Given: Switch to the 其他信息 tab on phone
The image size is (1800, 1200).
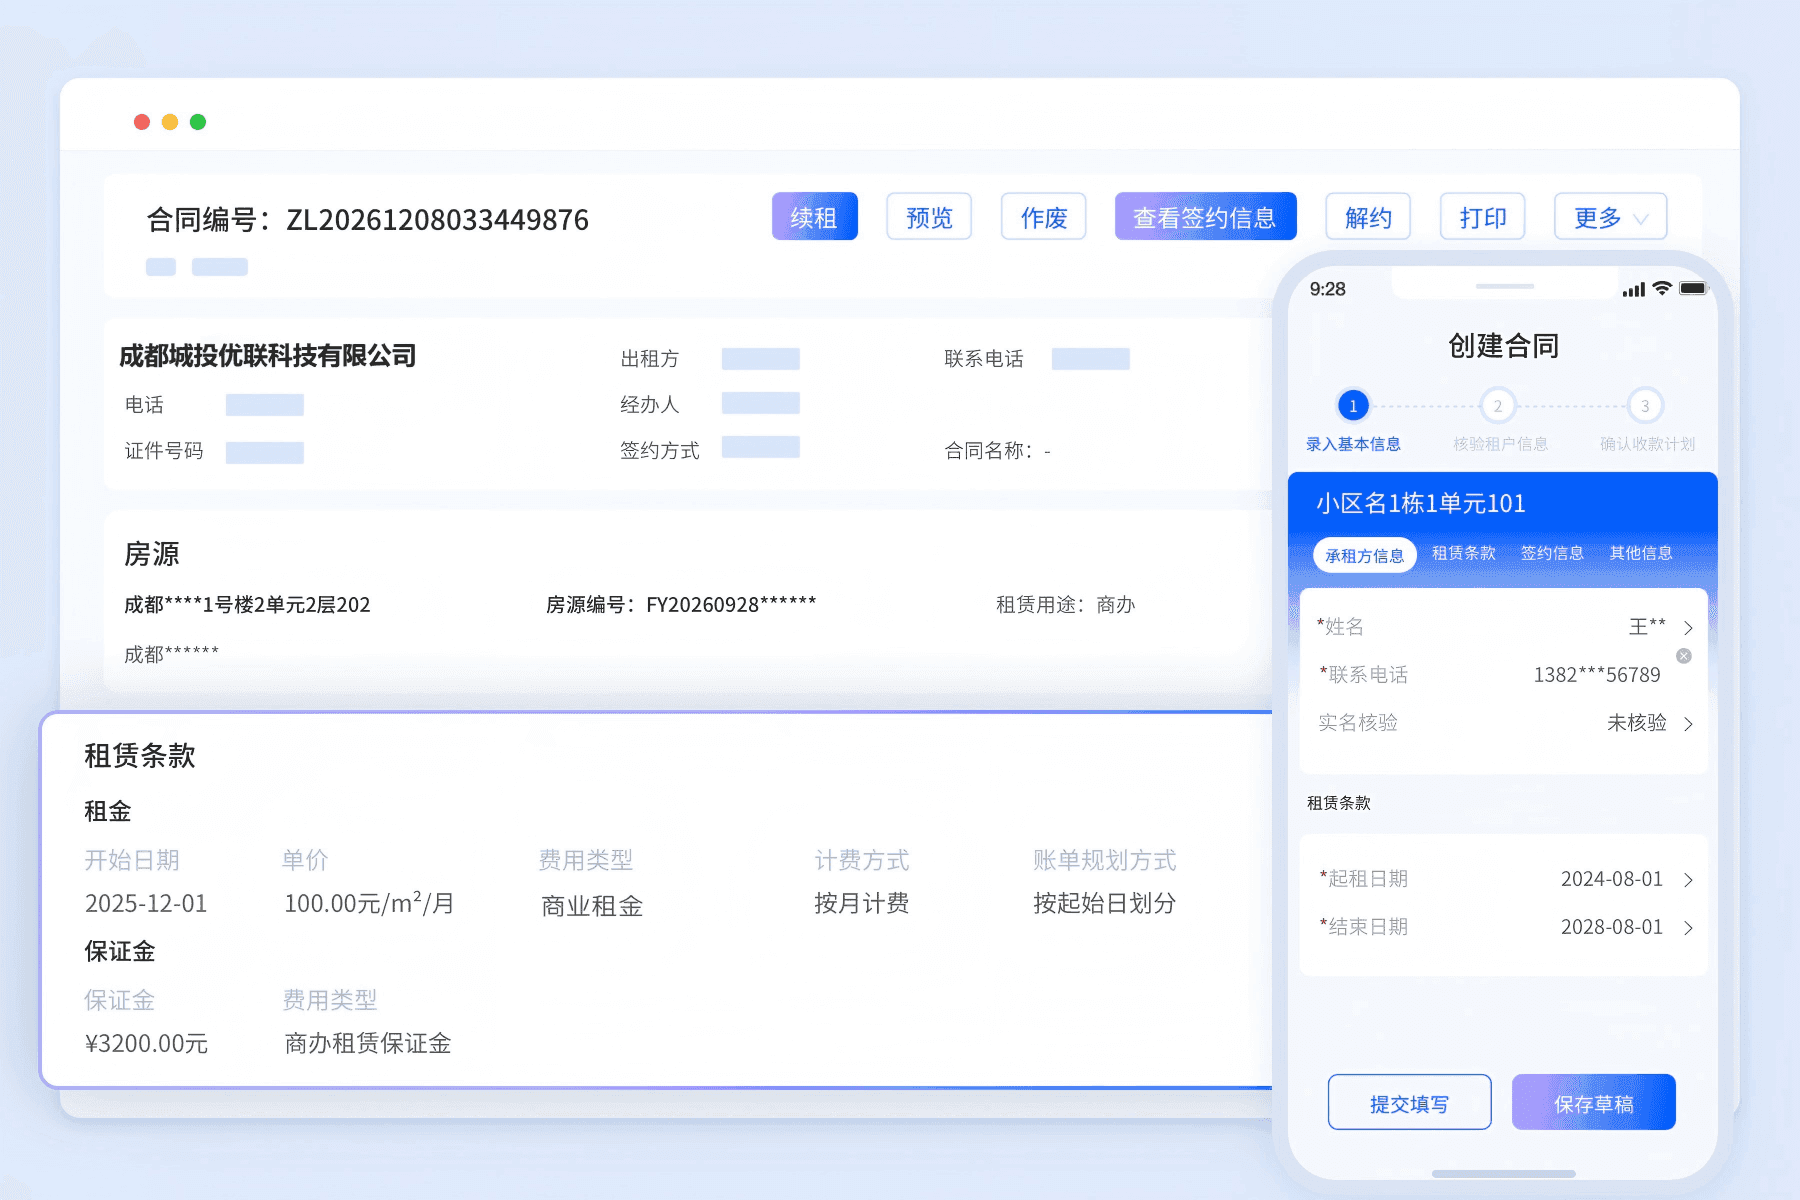Looking at the screenshot, I should 1641,553.
